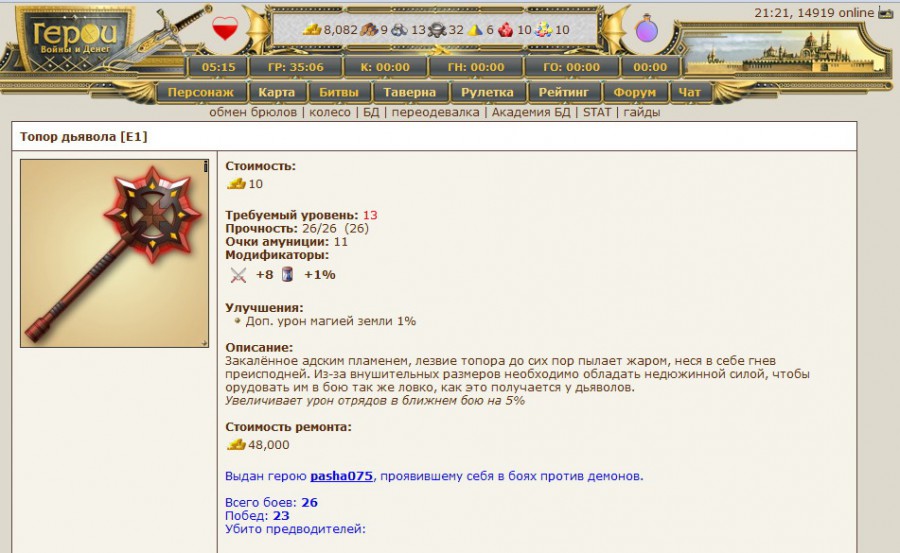Click the ГР: 35:06 timer
Viewport: 900px width, 553px height.
(295, 67)
